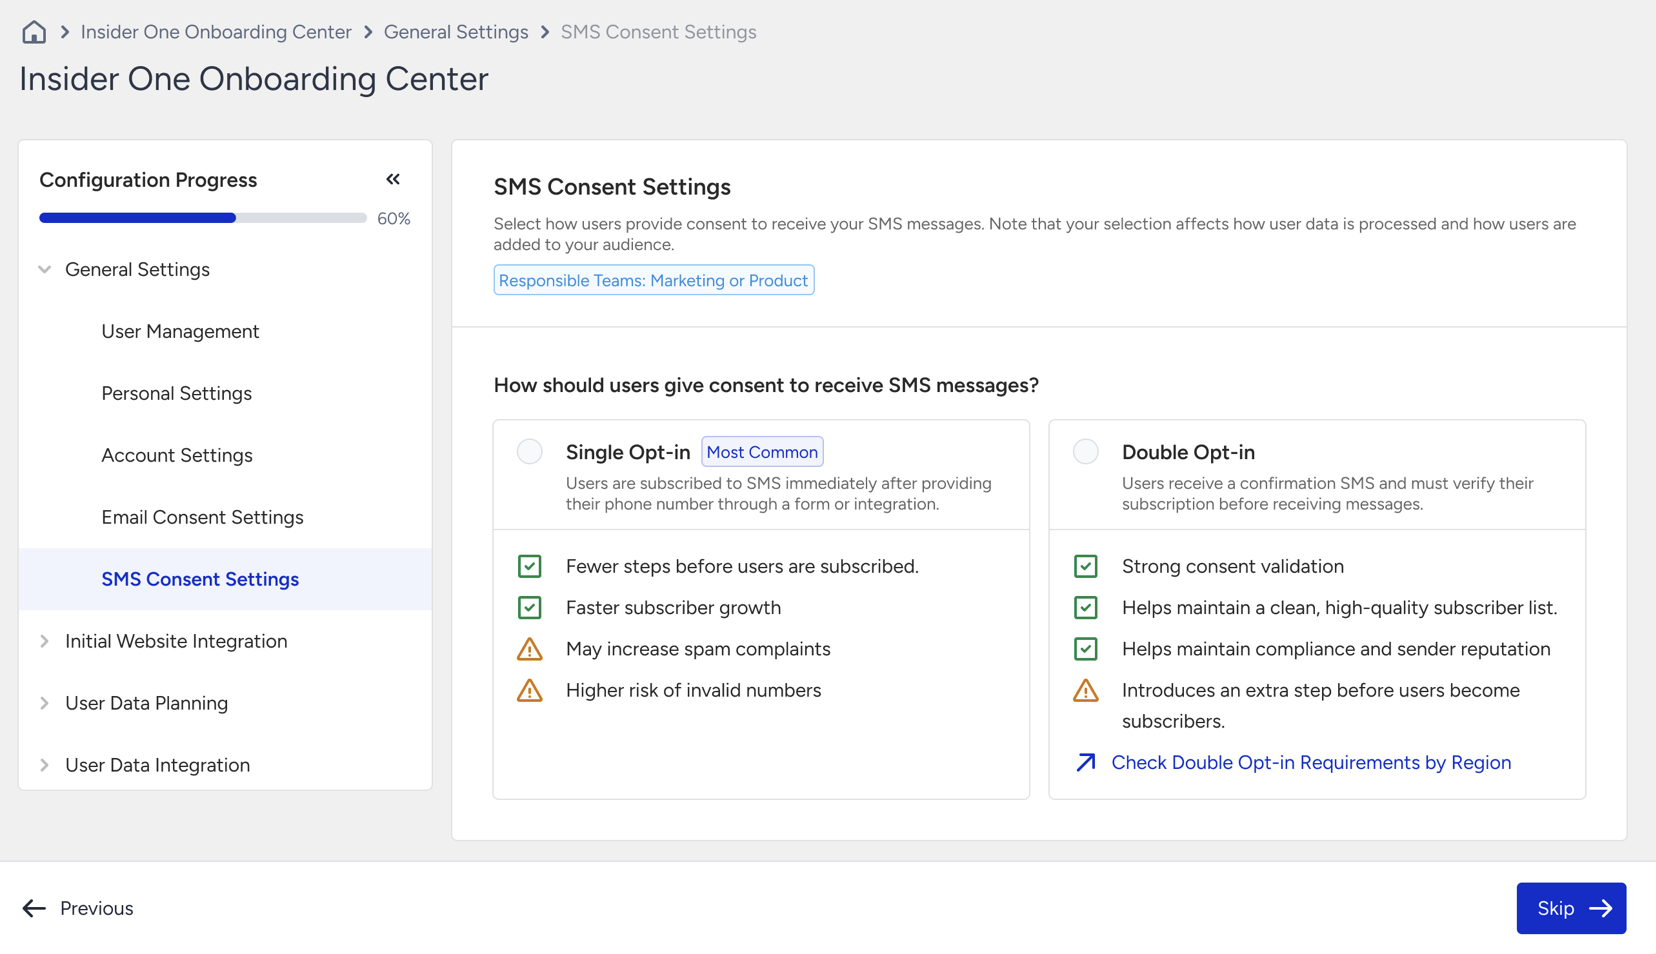Expand the User Data Planning section
The height and width of the screenshot is (954, 1656).
45,703
